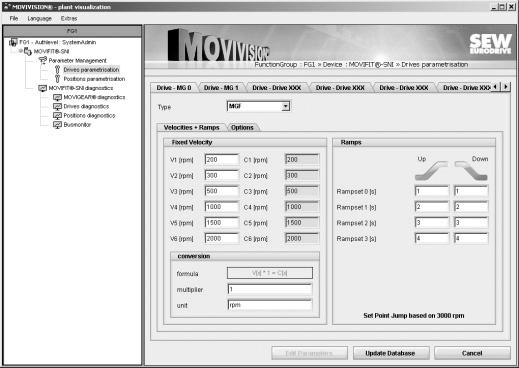Click the V2 [rpm] input field
The width and height of the screenshot is (519, 368).
pyautogui.click(x=222, y=175)
